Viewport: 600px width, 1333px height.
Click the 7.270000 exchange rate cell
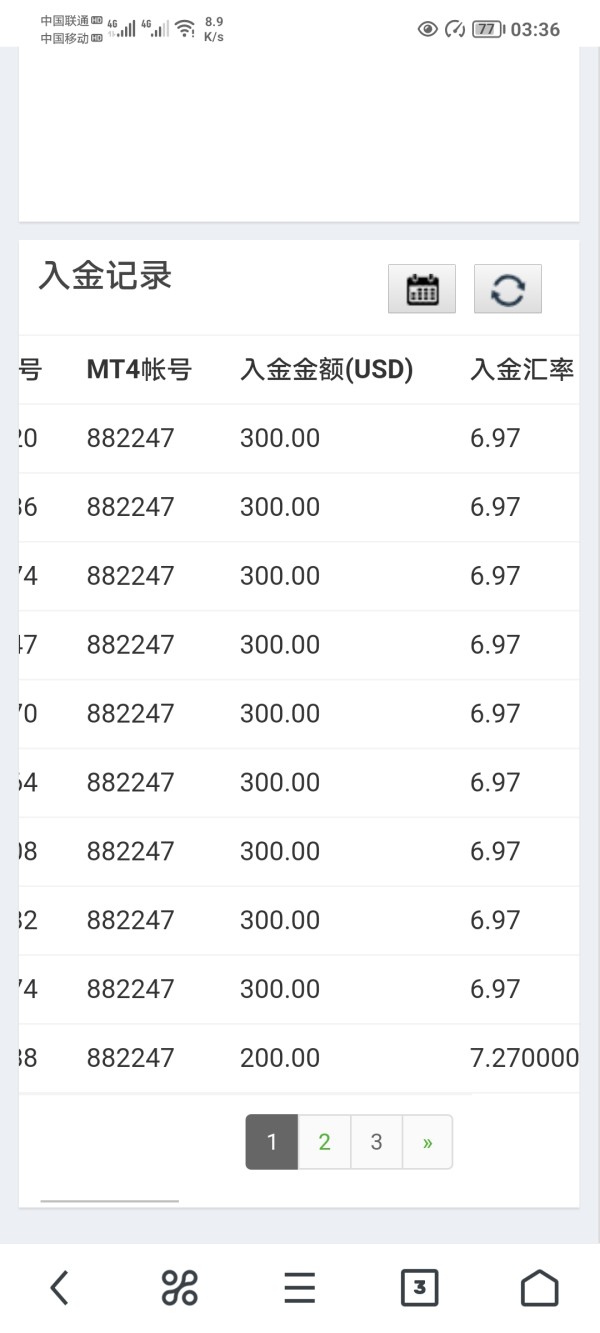tap(524, 1058)
